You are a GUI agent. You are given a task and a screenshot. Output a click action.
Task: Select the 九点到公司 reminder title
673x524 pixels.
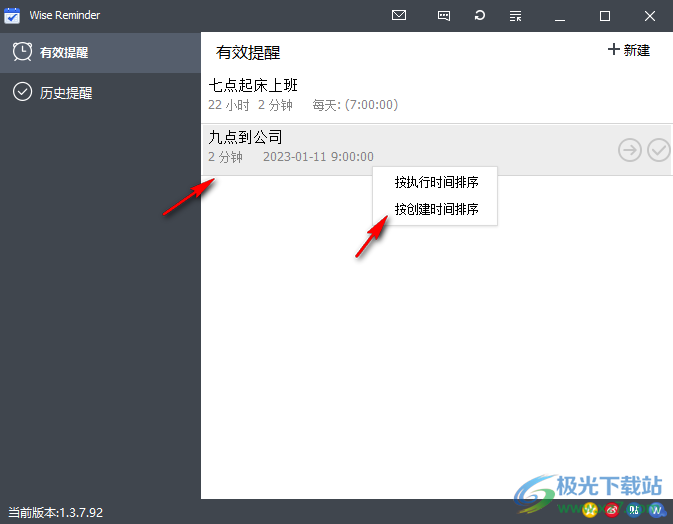tap(245, 137)
